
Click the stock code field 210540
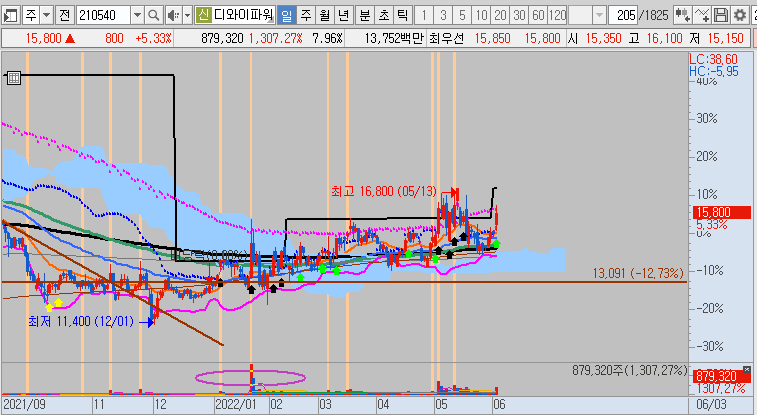coord(103,15)
